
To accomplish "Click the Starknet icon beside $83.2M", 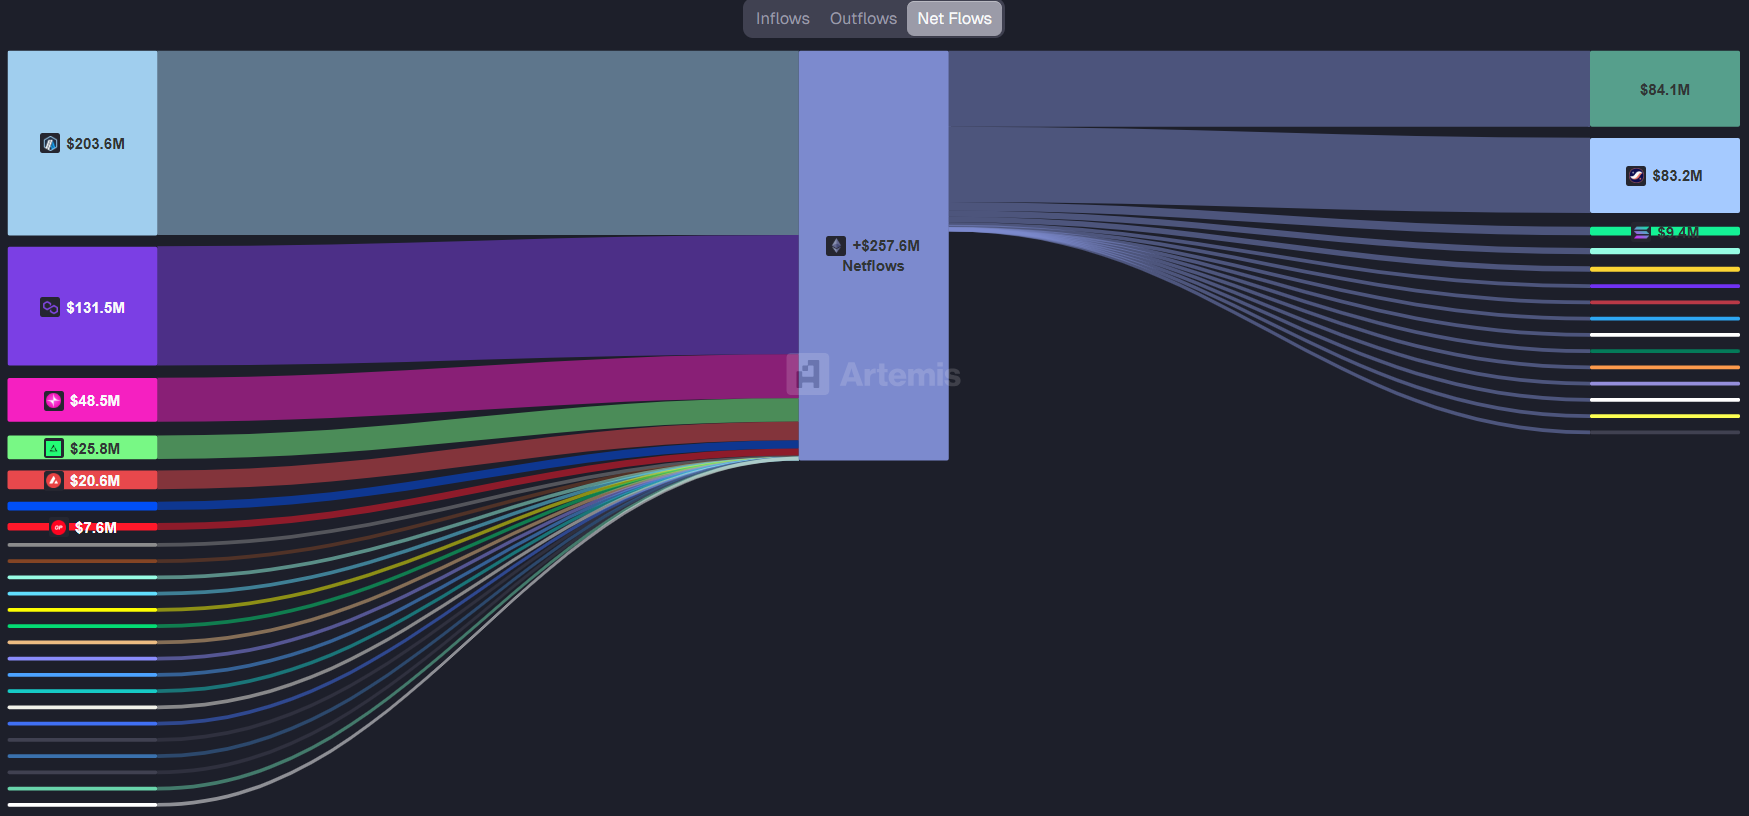I will pos(1636,176).
